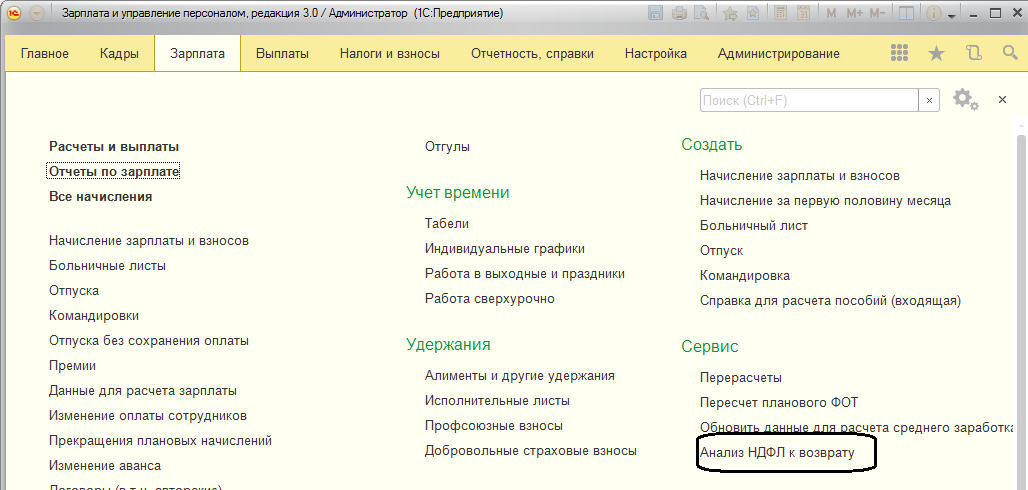The image size is (1028, 490).
Task: Click the 1C main menu dropdown arrow
Action: (x=37, y=14)
